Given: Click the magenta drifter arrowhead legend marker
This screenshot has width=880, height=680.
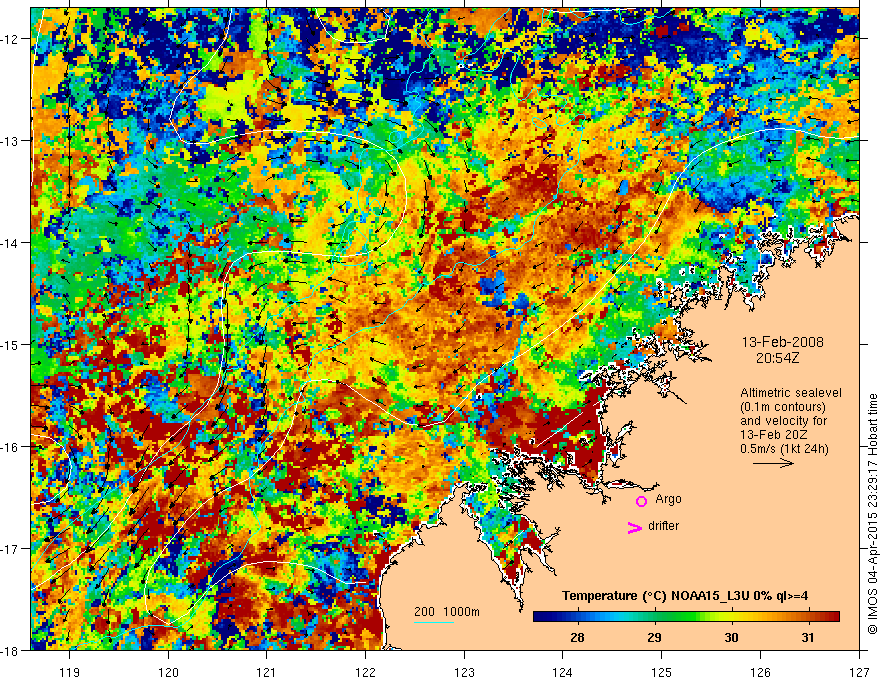Looking at the screenshot, I should tap(634, 527).
